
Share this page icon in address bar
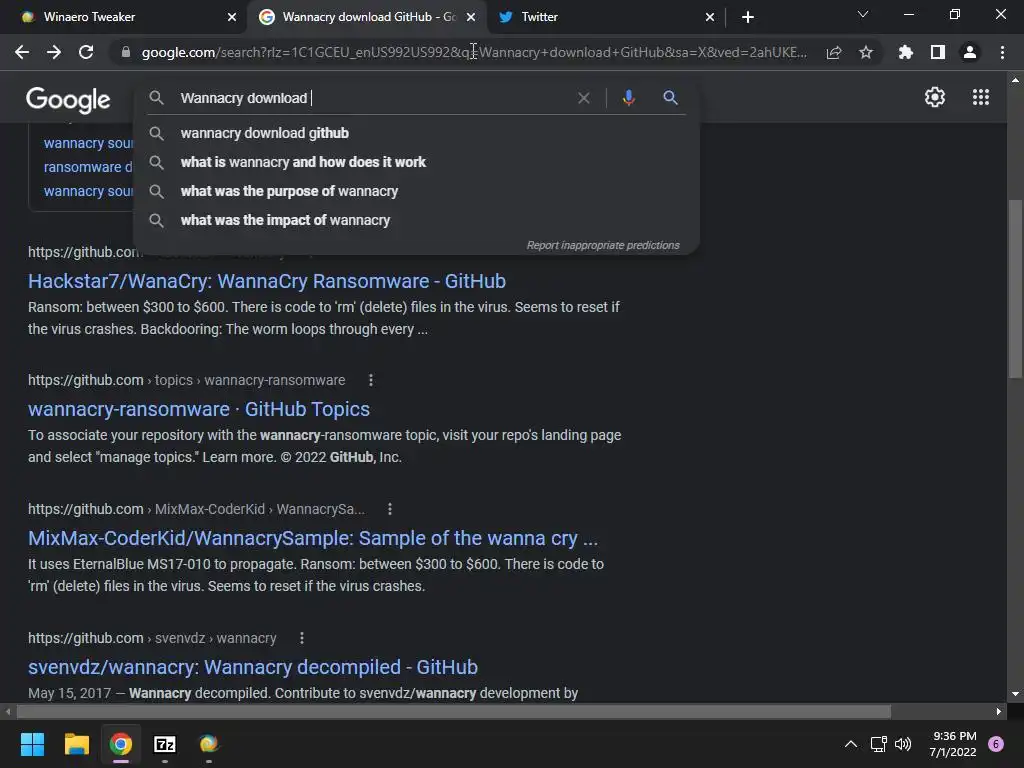point(834,52)
